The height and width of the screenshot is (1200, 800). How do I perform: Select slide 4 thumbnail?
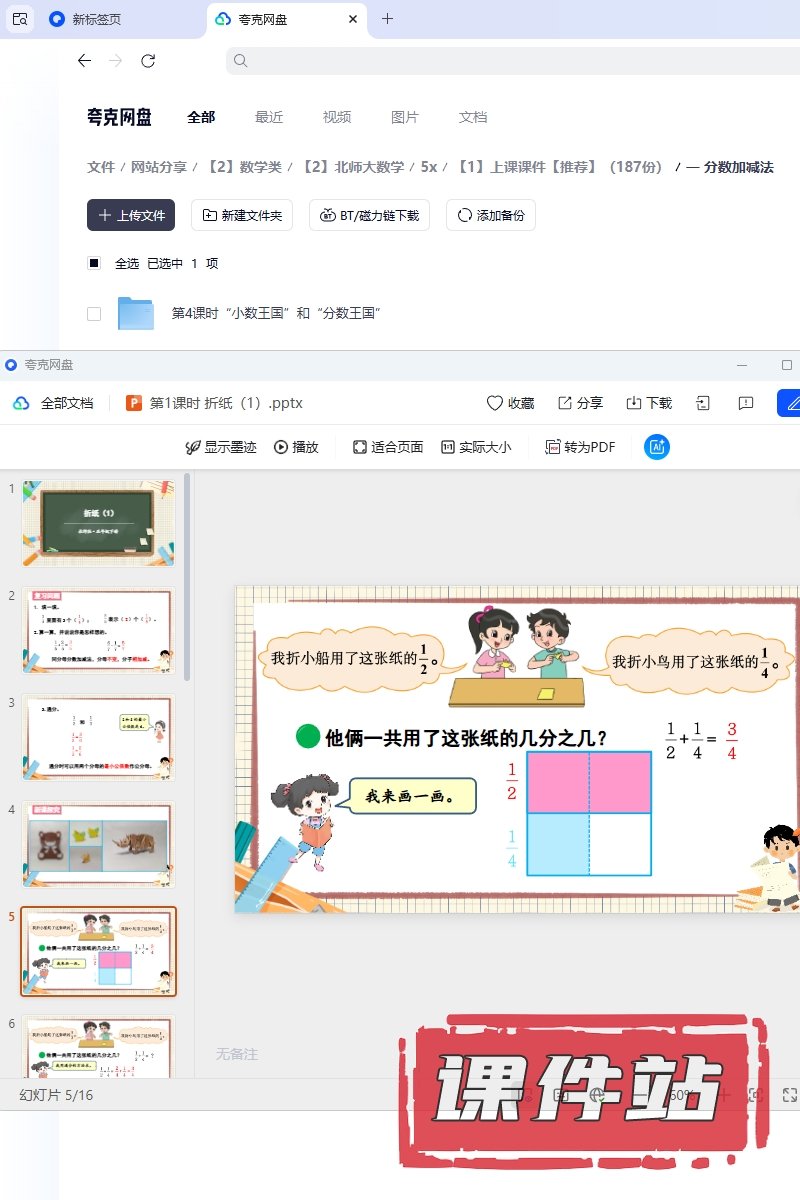[x=98, y=844]
